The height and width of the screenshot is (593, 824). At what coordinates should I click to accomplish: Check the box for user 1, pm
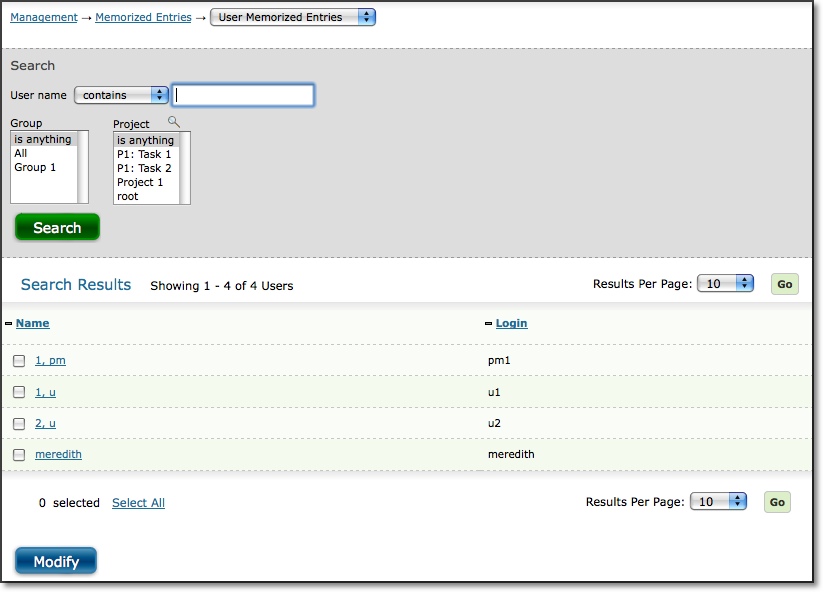pos(19,361)
